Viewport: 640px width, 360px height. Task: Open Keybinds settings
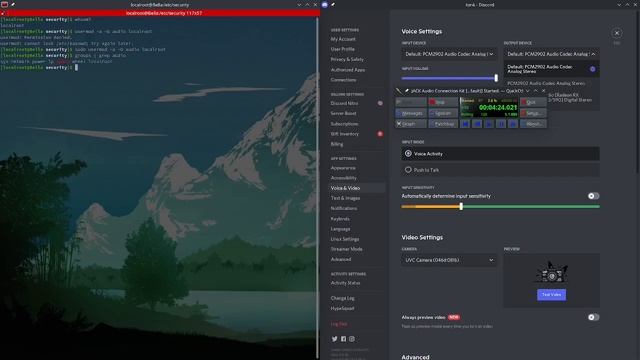coord(340,219)
